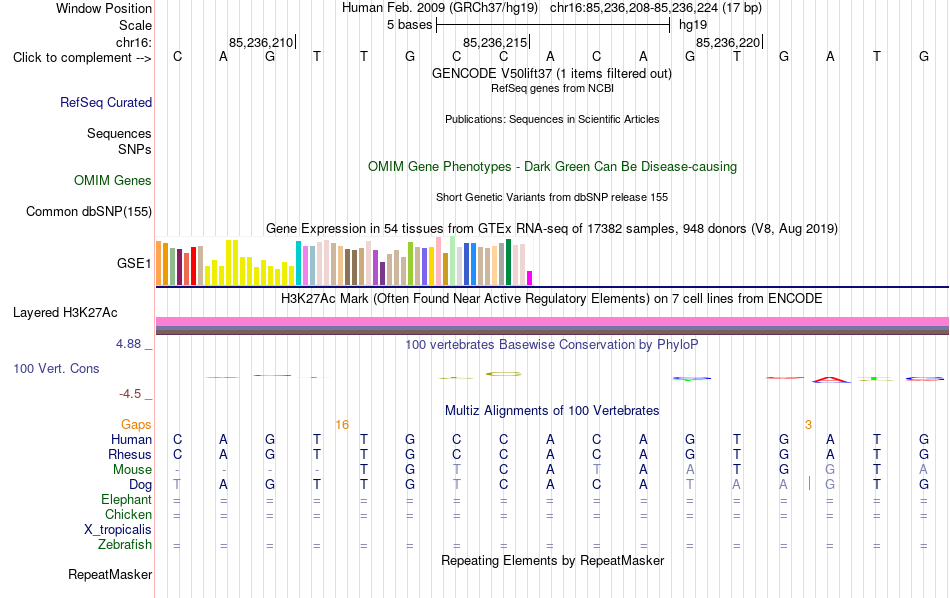Click the 4.88 PhyloP upper scale value

click(x=128, y=344)
